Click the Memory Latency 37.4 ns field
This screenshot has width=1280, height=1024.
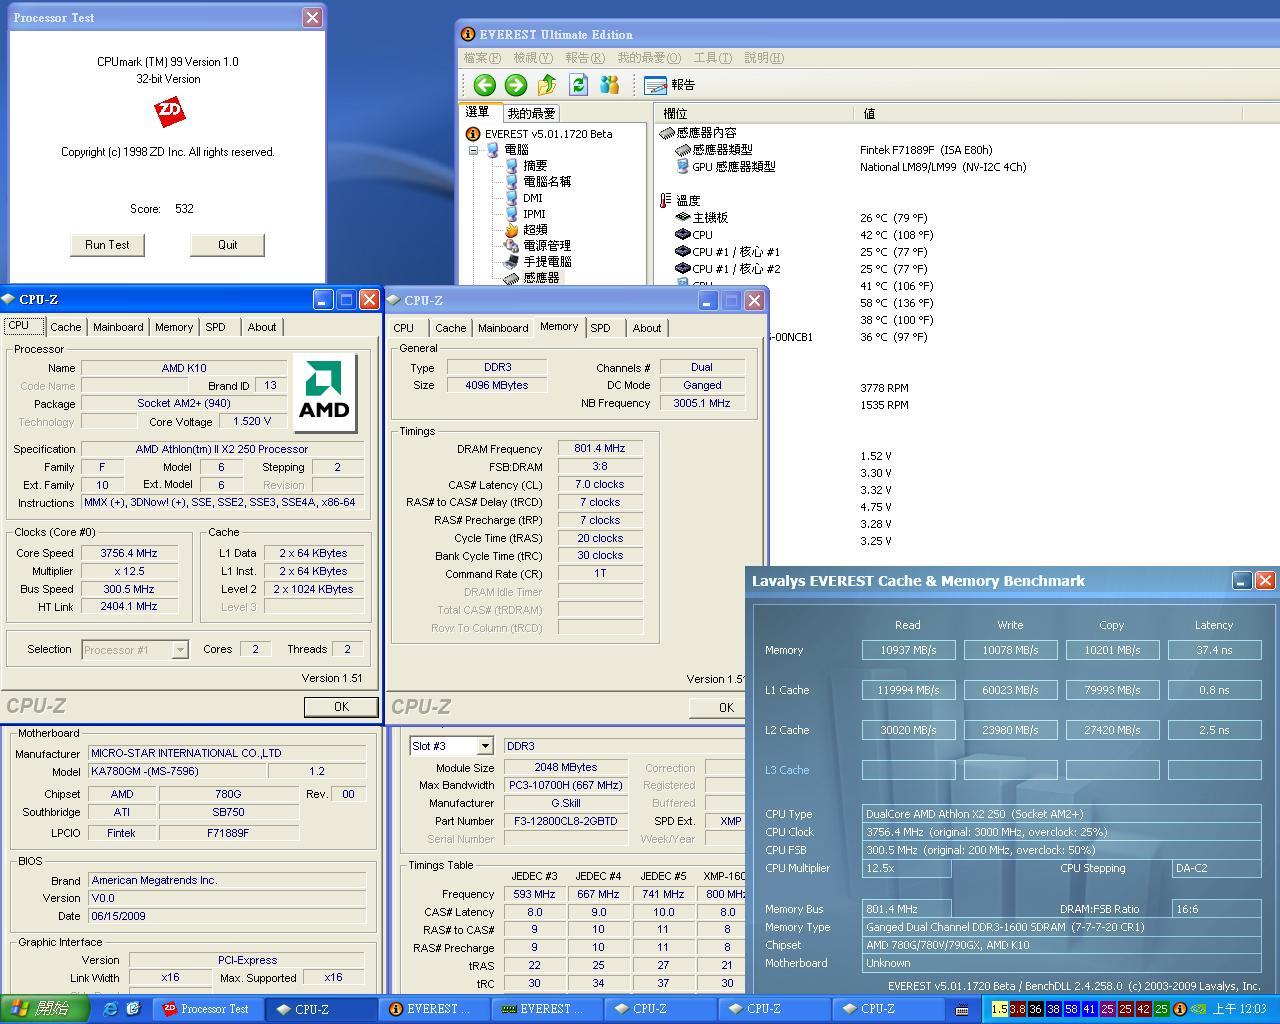click(x=1214, y=650)
